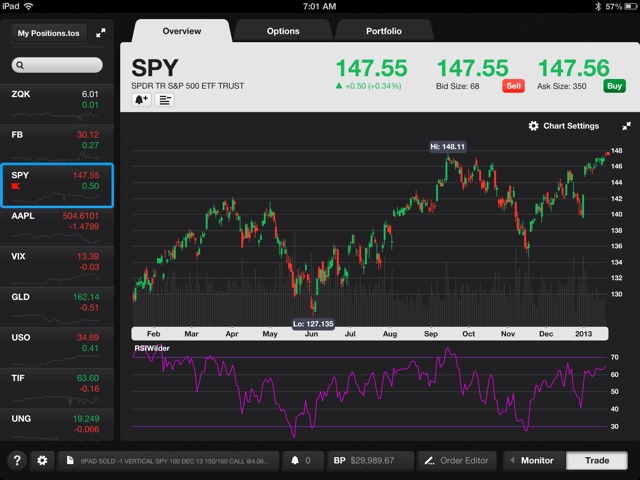The width and height of the screenshot is (640, 480).
Task: Click the Hi: 148.11 chart marker
Action: [x=447, y=147]
